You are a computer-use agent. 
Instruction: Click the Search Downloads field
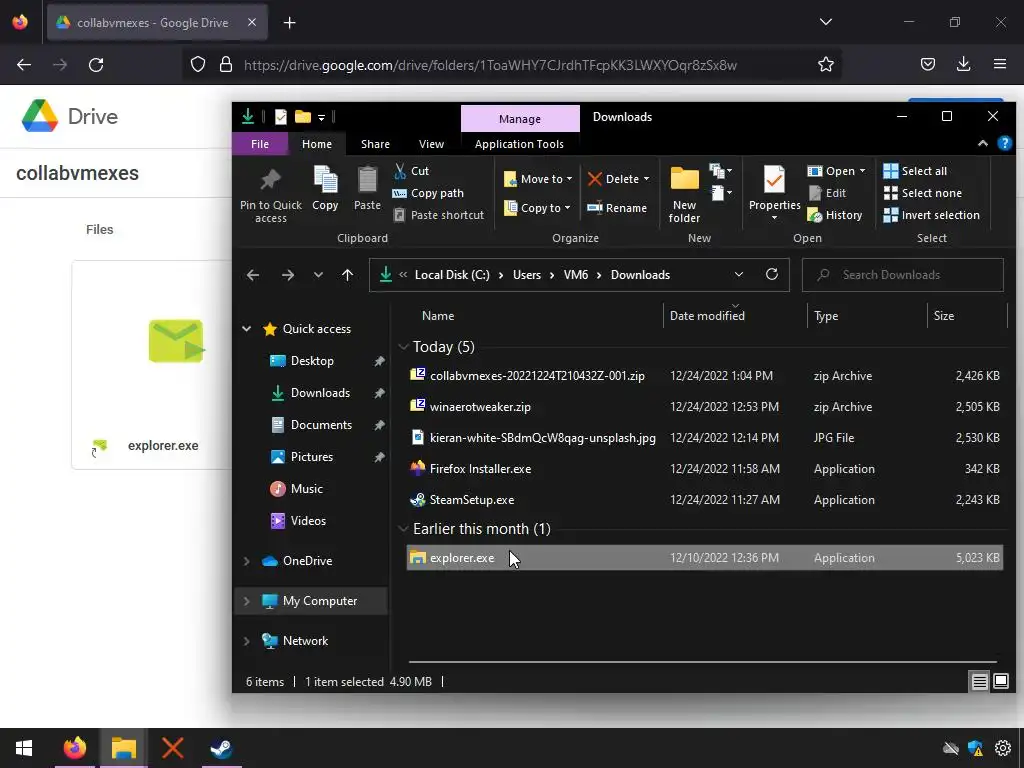coord(903,275)
